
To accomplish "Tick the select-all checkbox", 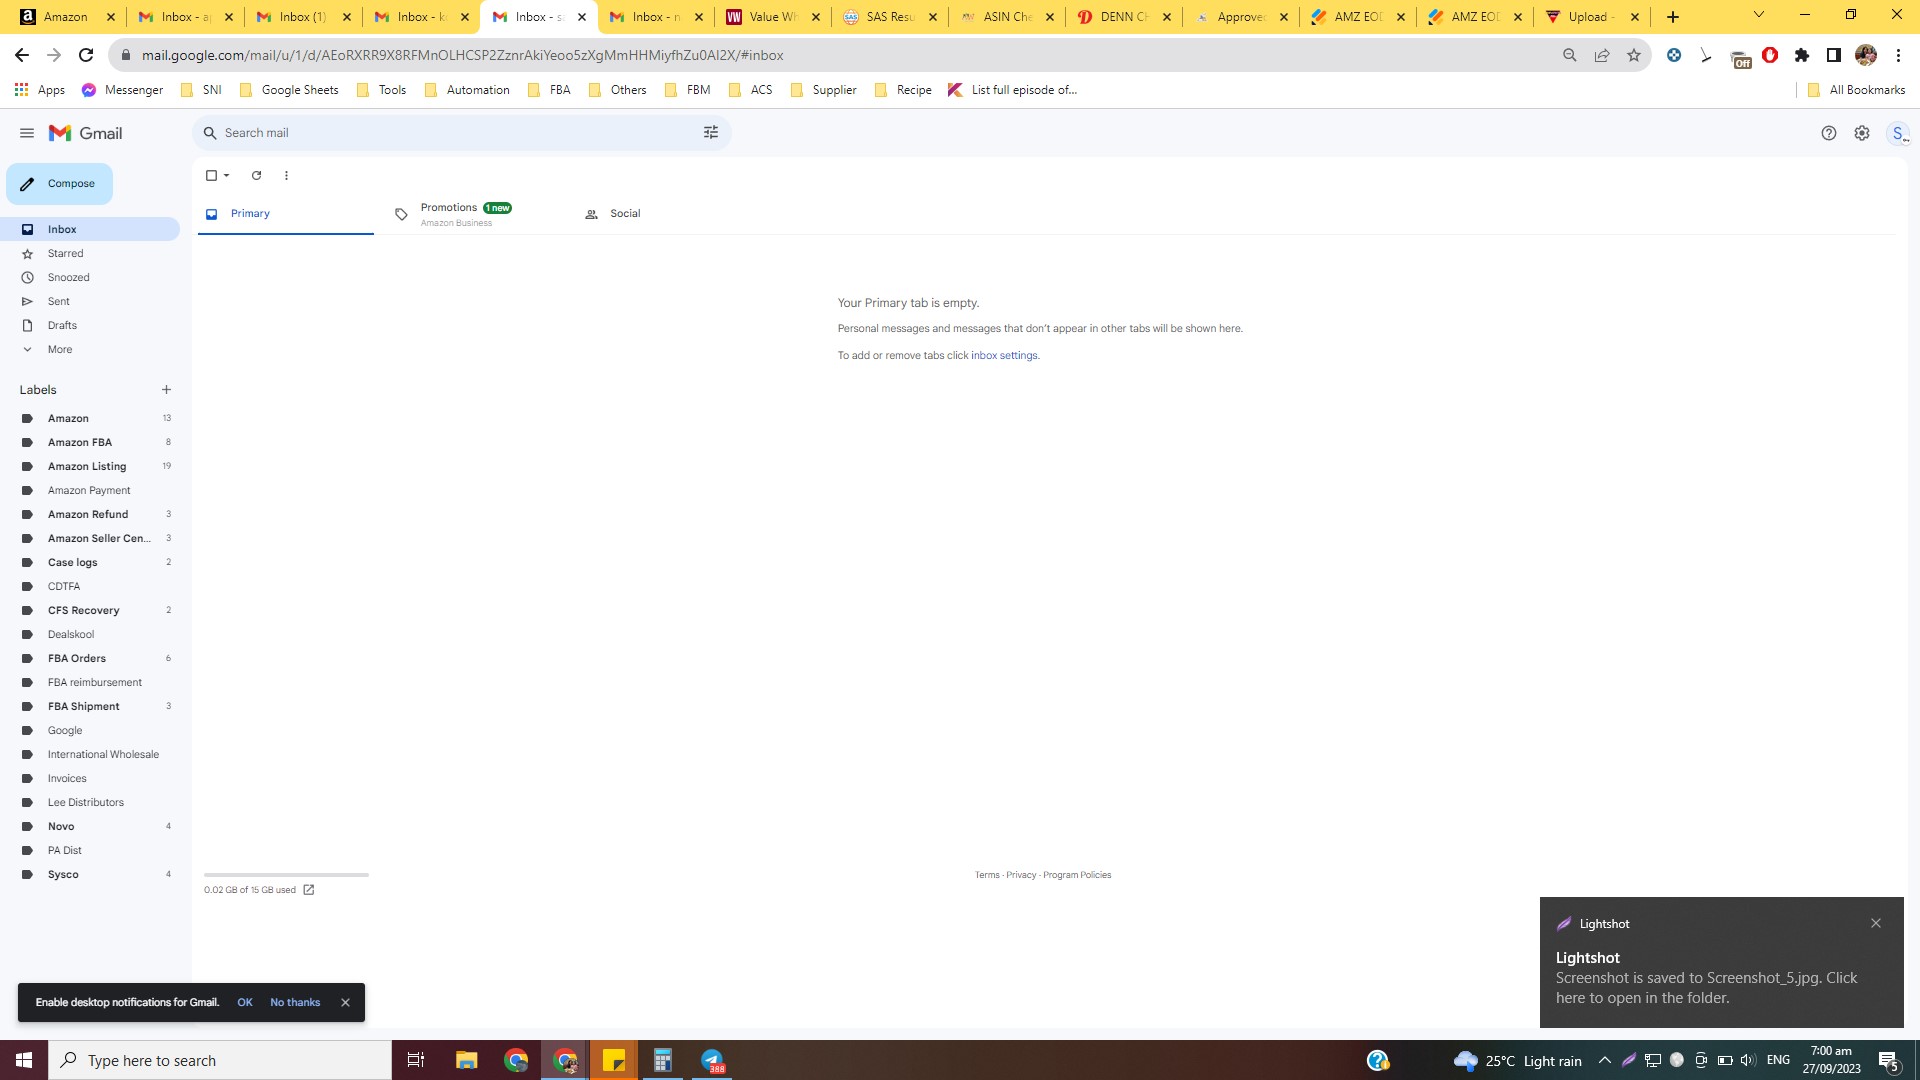I will point(211,176).
